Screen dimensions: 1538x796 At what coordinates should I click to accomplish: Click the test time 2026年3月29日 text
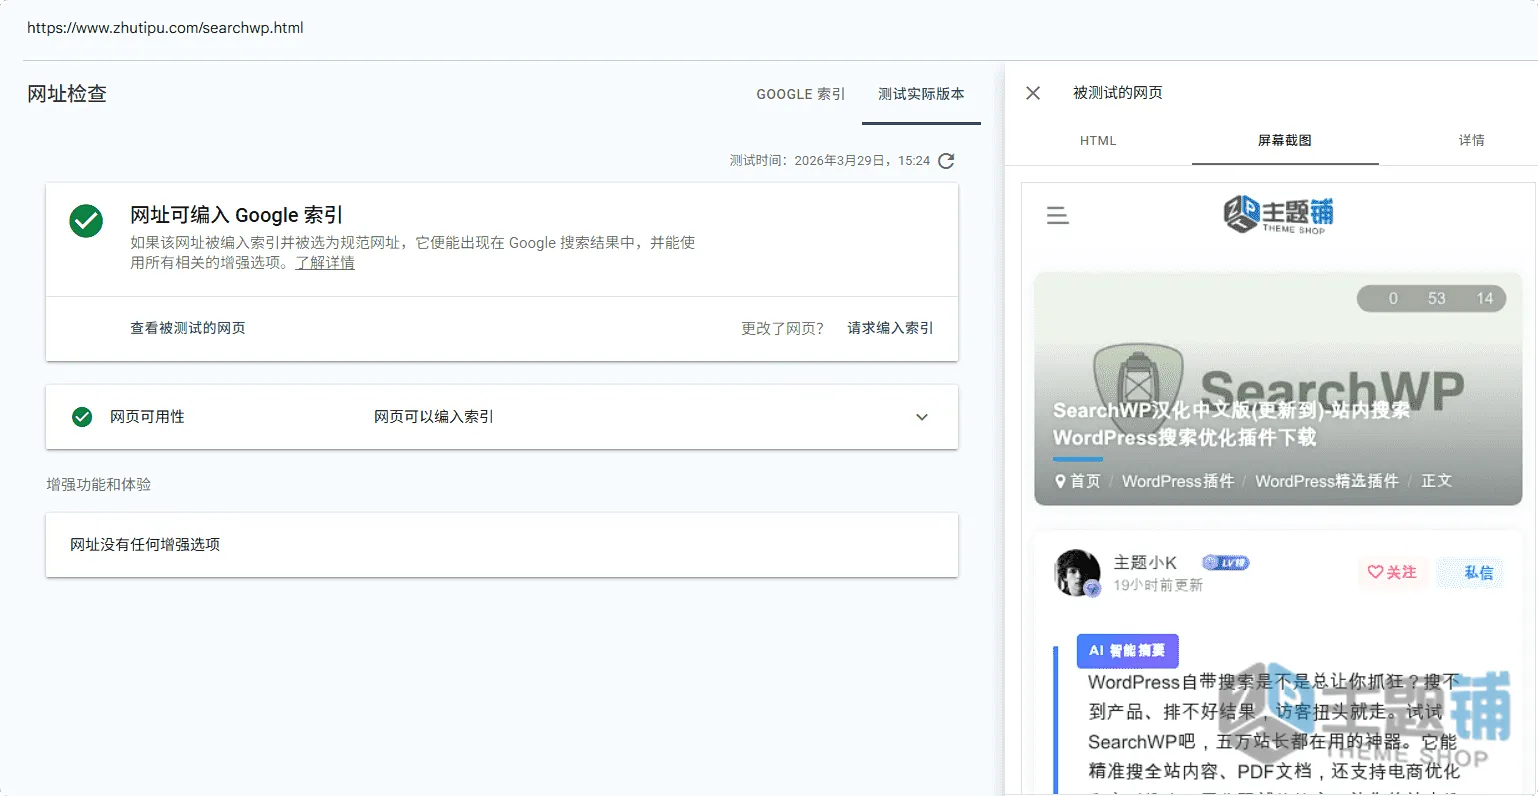click(x=830, y=161)
